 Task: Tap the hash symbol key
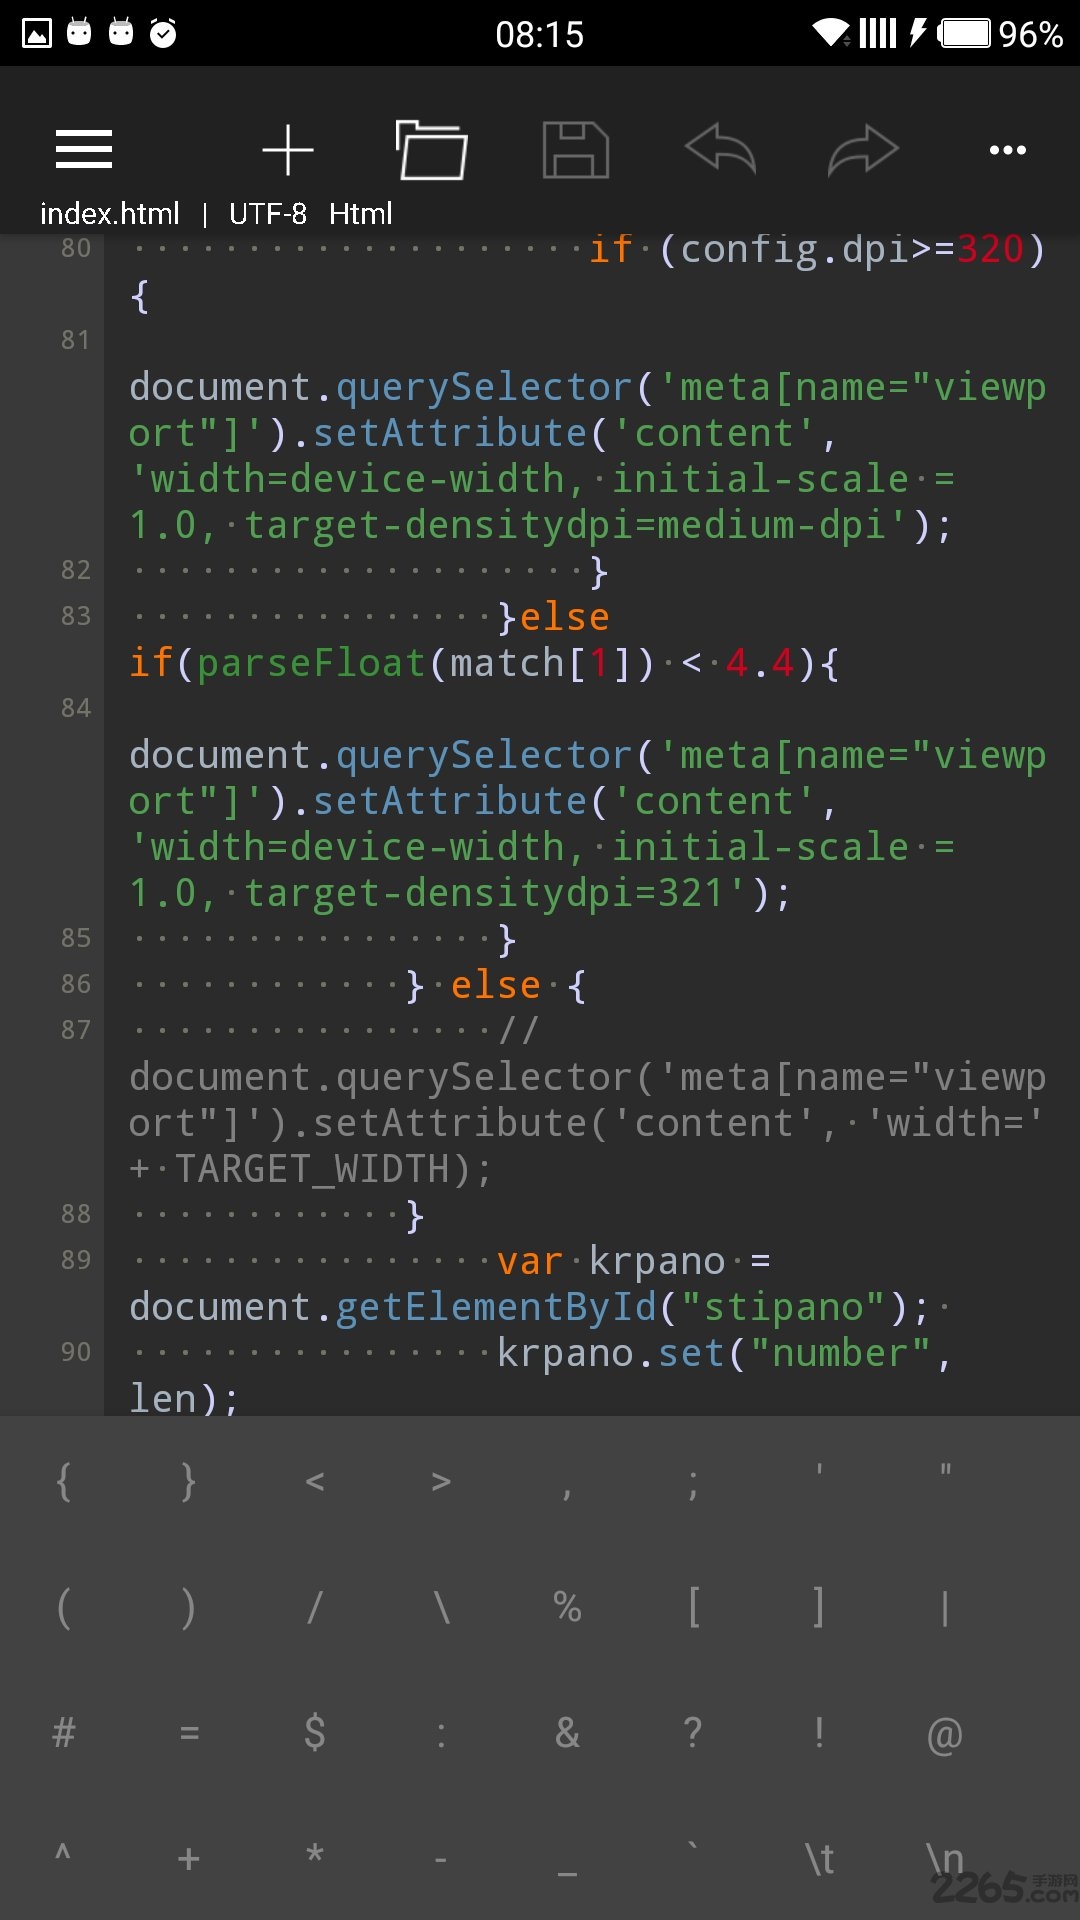coord(64,1733)
